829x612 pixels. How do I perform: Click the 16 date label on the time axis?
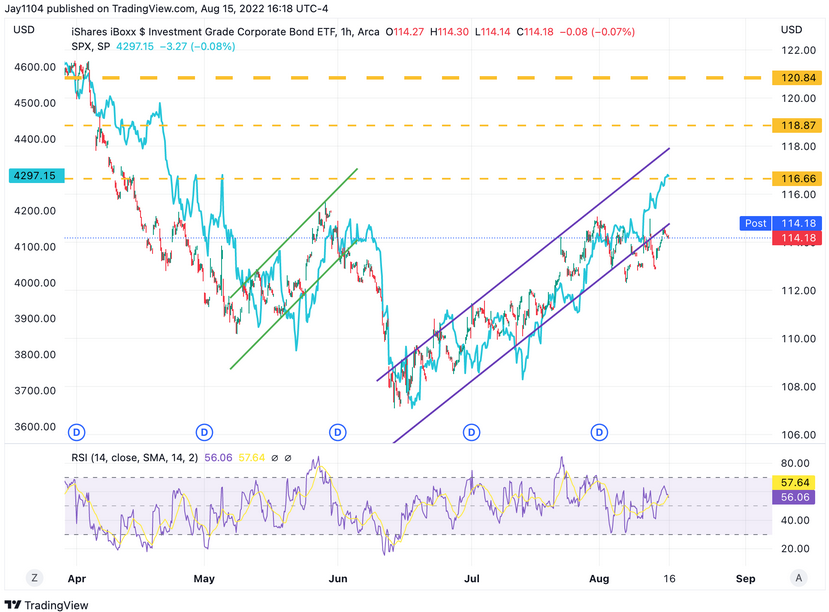point(669,579)
